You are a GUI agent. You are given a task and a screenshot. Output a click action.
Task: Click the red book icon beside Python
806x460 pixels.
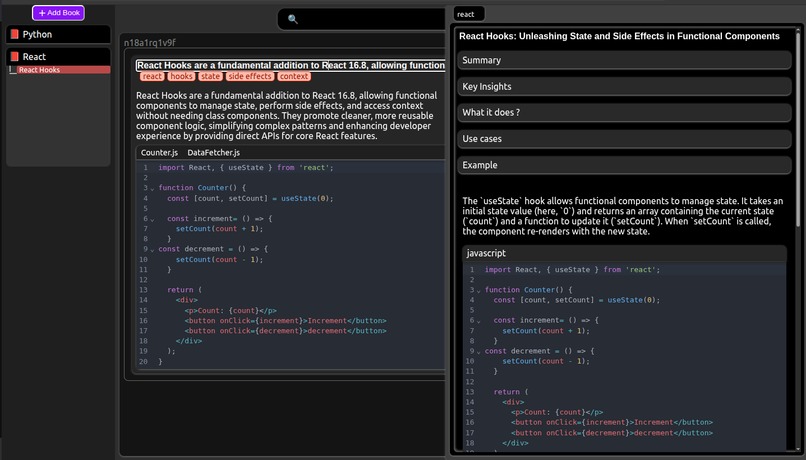[x=14, y=34]
